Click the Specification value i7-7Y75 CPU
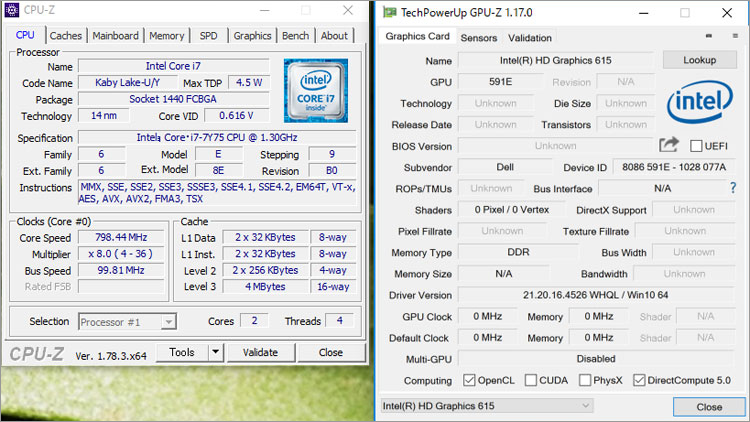This screenshot has height=422, width=750. click(x=217, y=138)
